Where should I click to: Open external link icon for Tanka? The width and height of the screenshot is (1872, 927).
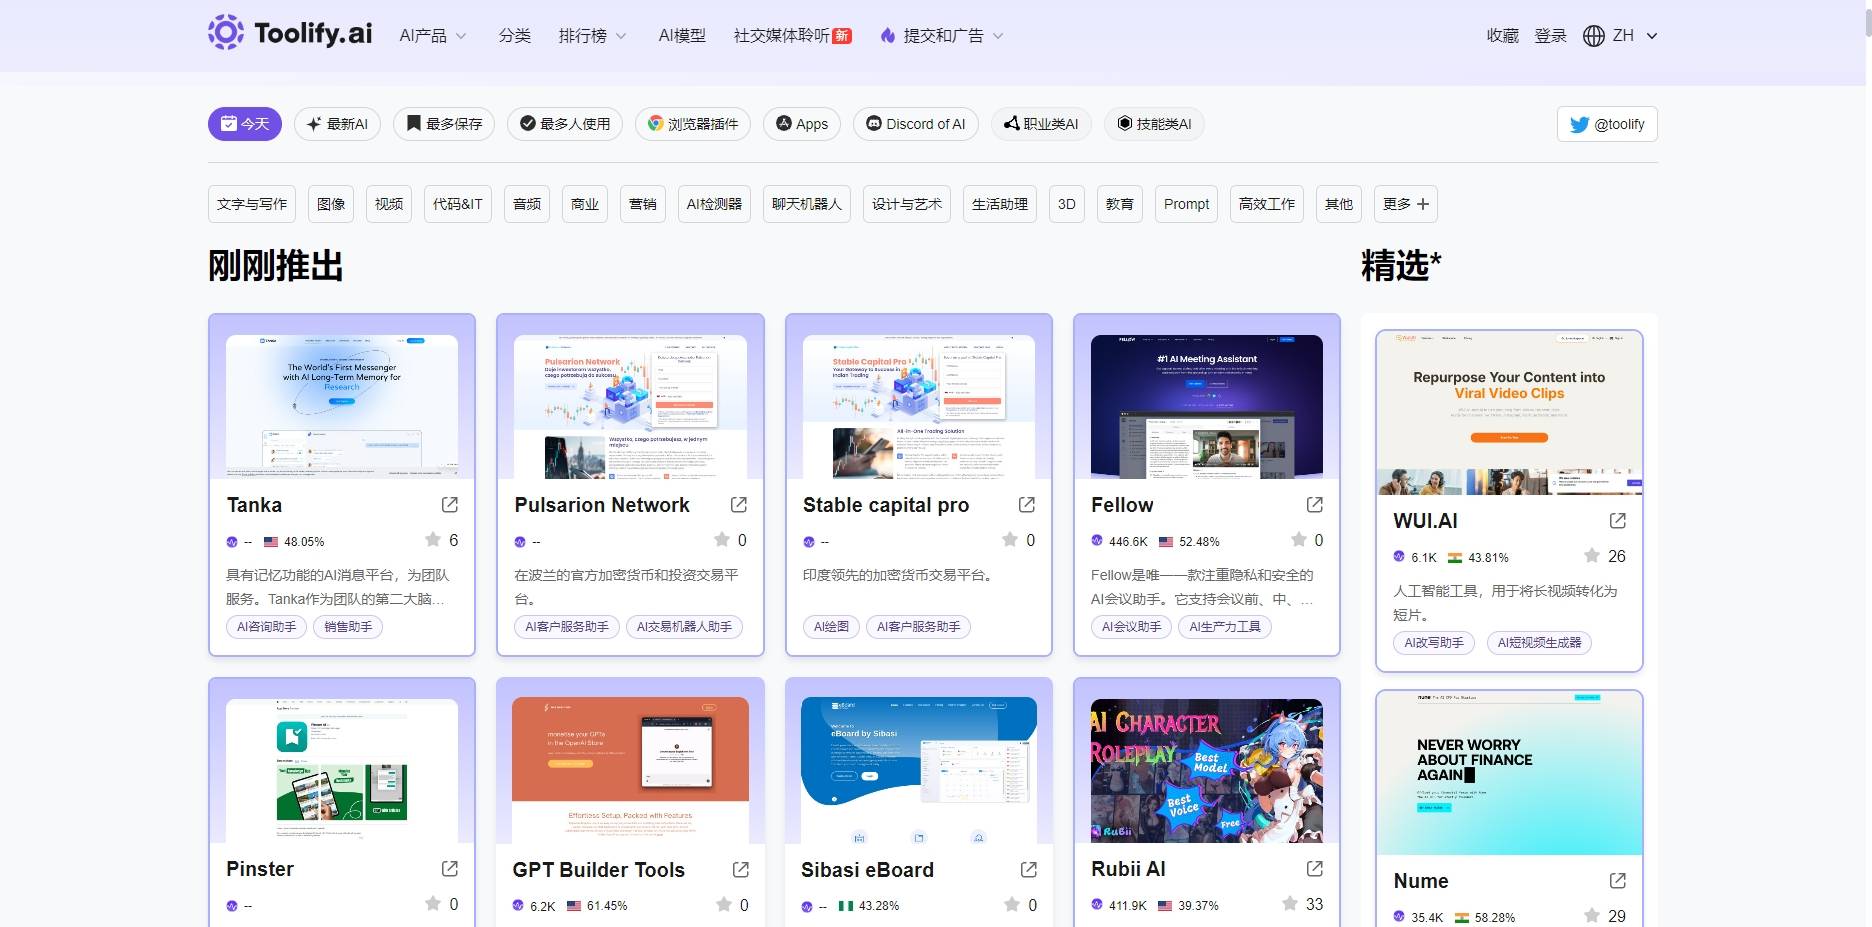pos(450,505)
